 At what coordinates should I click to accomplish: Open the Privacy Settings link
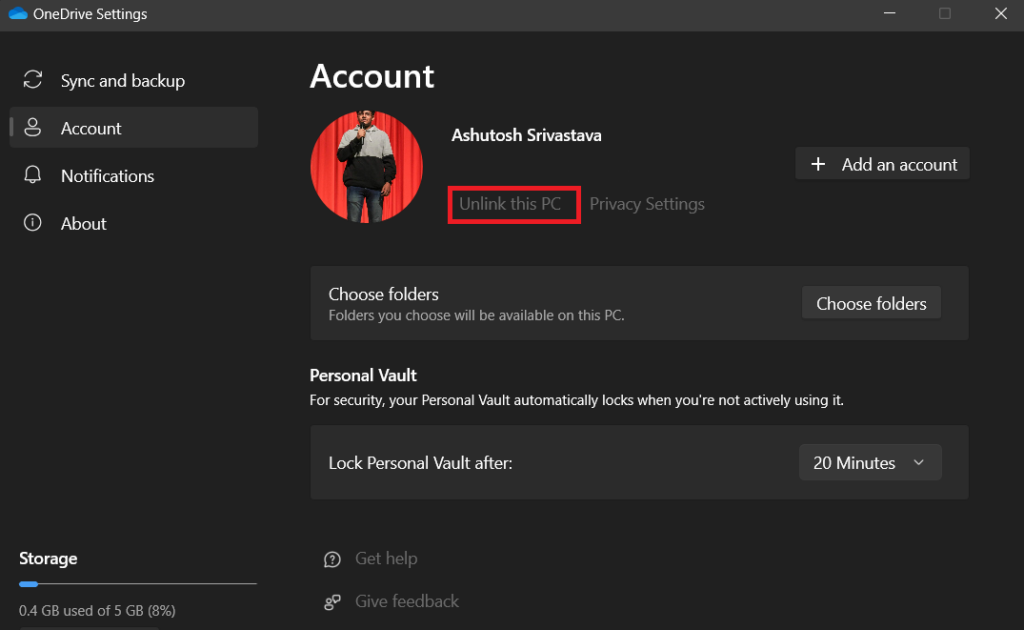click(646, 204)
